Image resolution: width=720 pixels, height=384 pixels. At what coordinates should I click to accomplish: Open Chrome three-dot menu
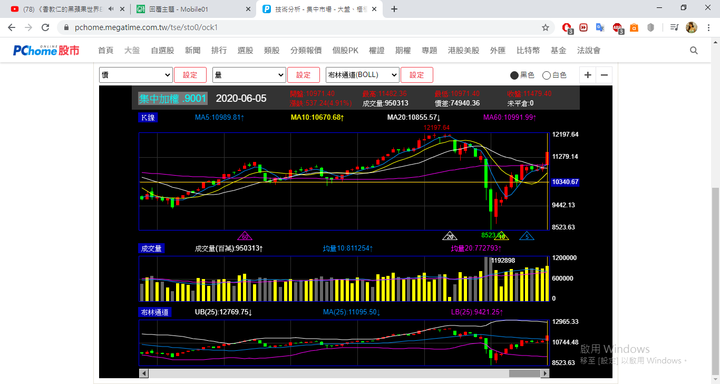point(709,28)
